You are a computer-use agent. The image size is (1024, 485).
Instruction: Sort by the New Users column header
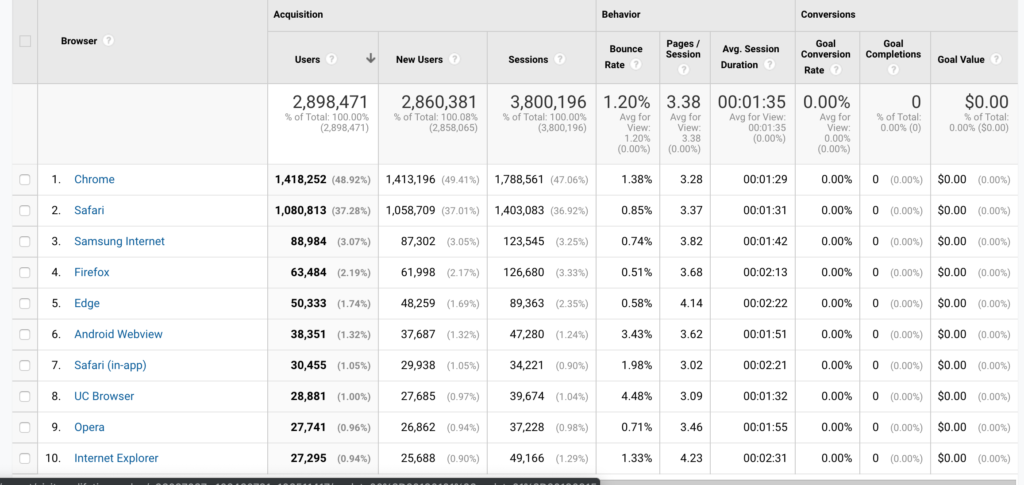pyautogui.click(x=419, y=60)
